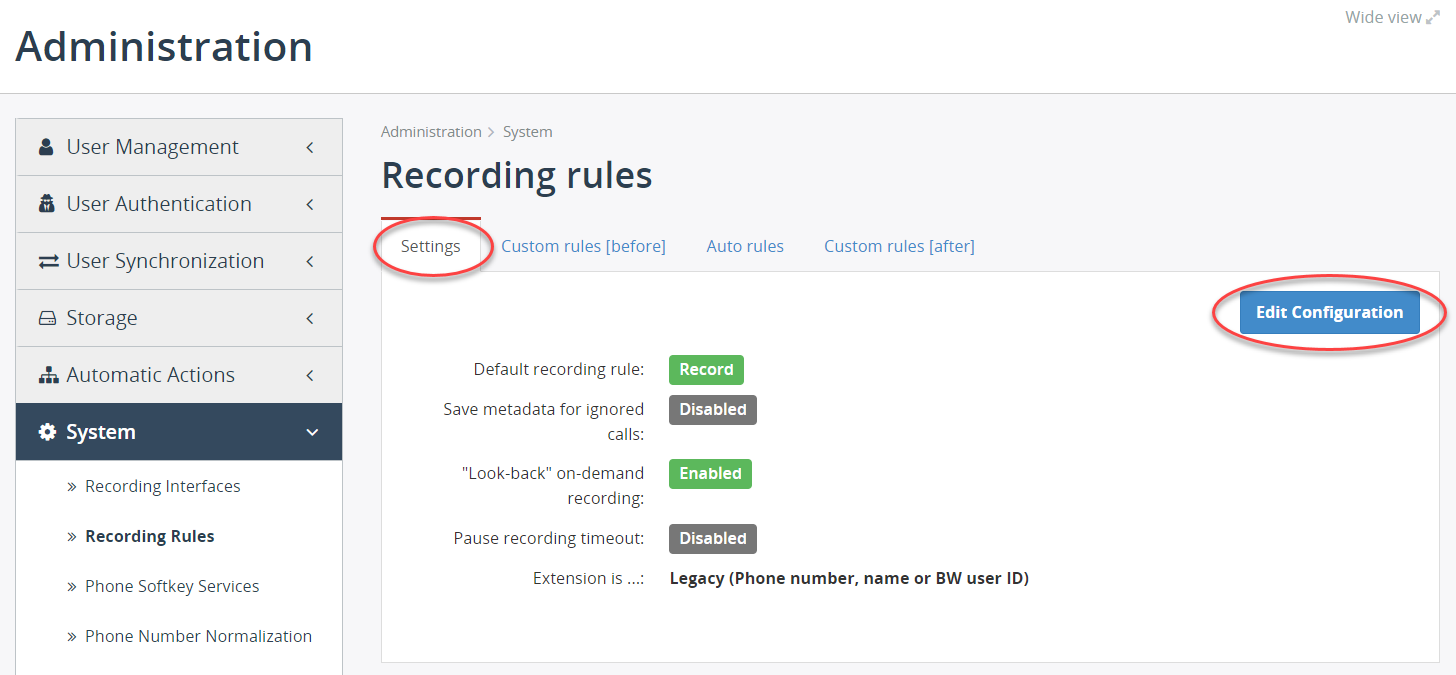Open the Custom rules [after] tab

[x=899, y=246]
